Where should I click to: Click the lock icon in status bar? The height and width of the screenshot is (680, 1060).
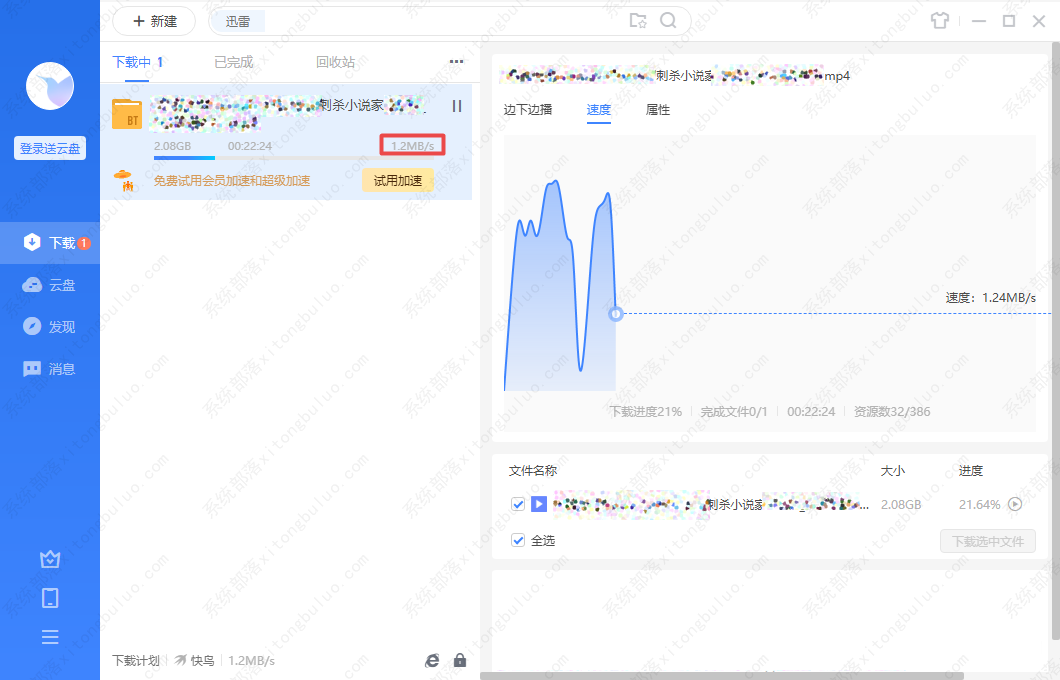pyautogui.click(x=460, y=660)
